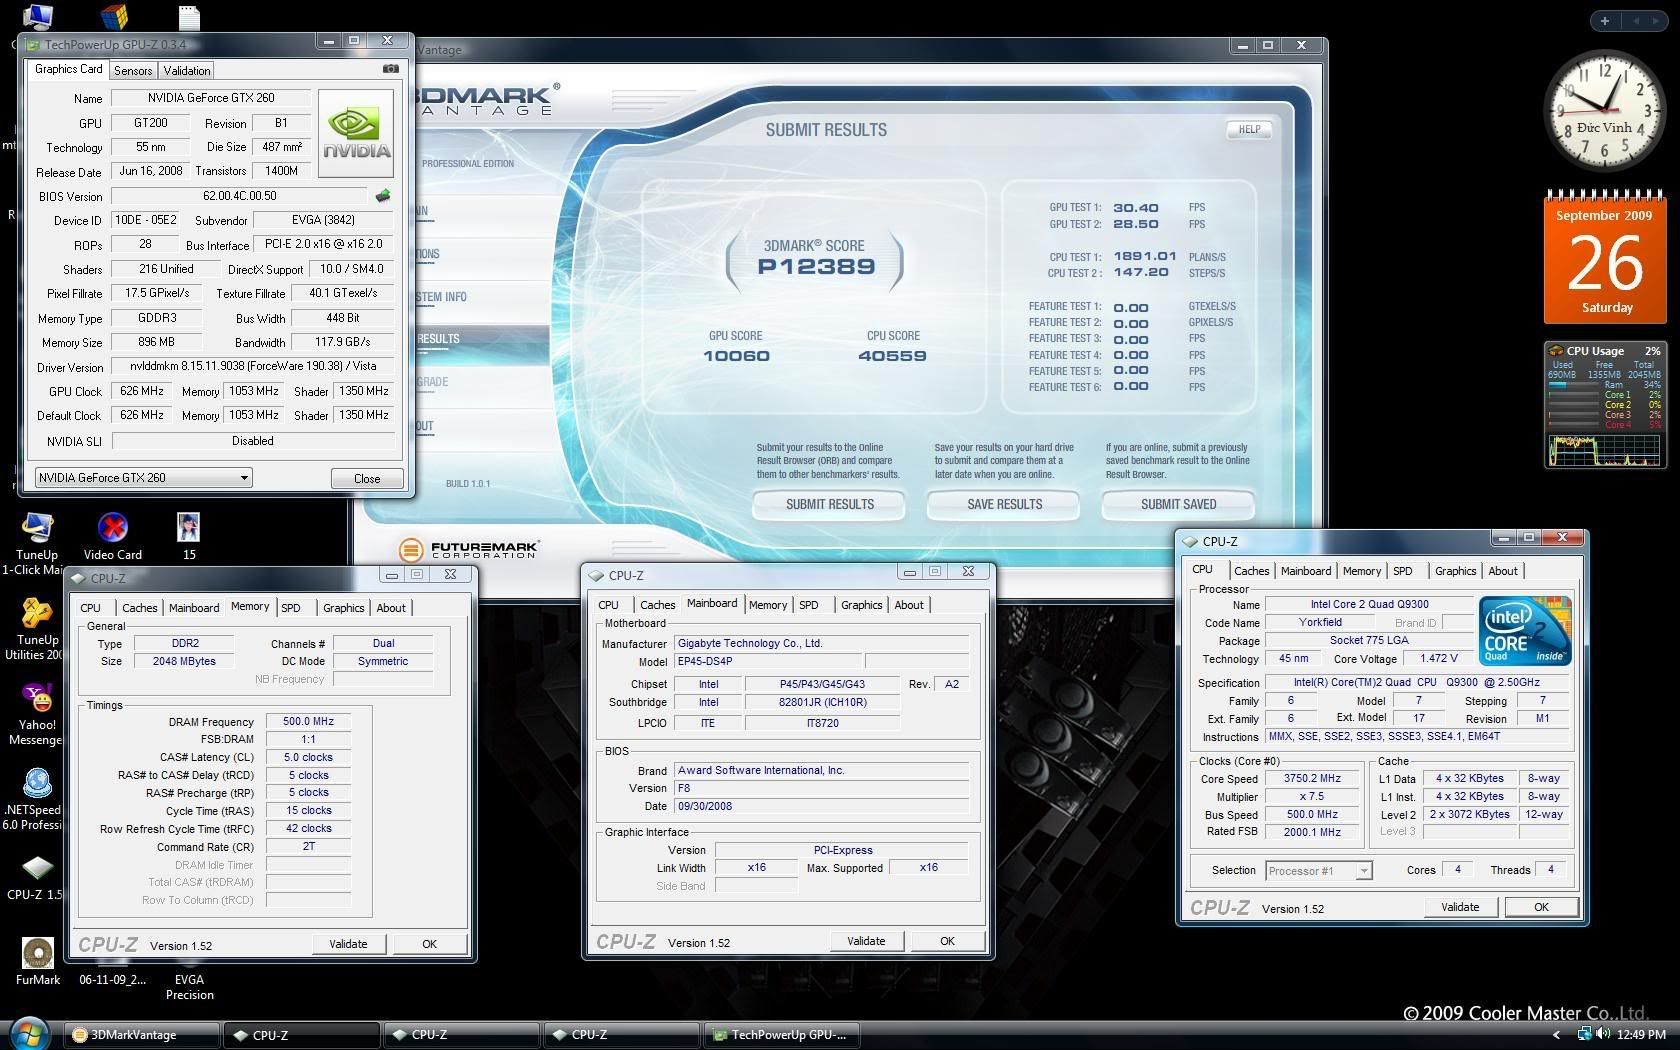1680x1050 pixels.
Task: Switch to the Validation tab in GPU-Z
Action: pyautogui.click(x=187, y=71)
